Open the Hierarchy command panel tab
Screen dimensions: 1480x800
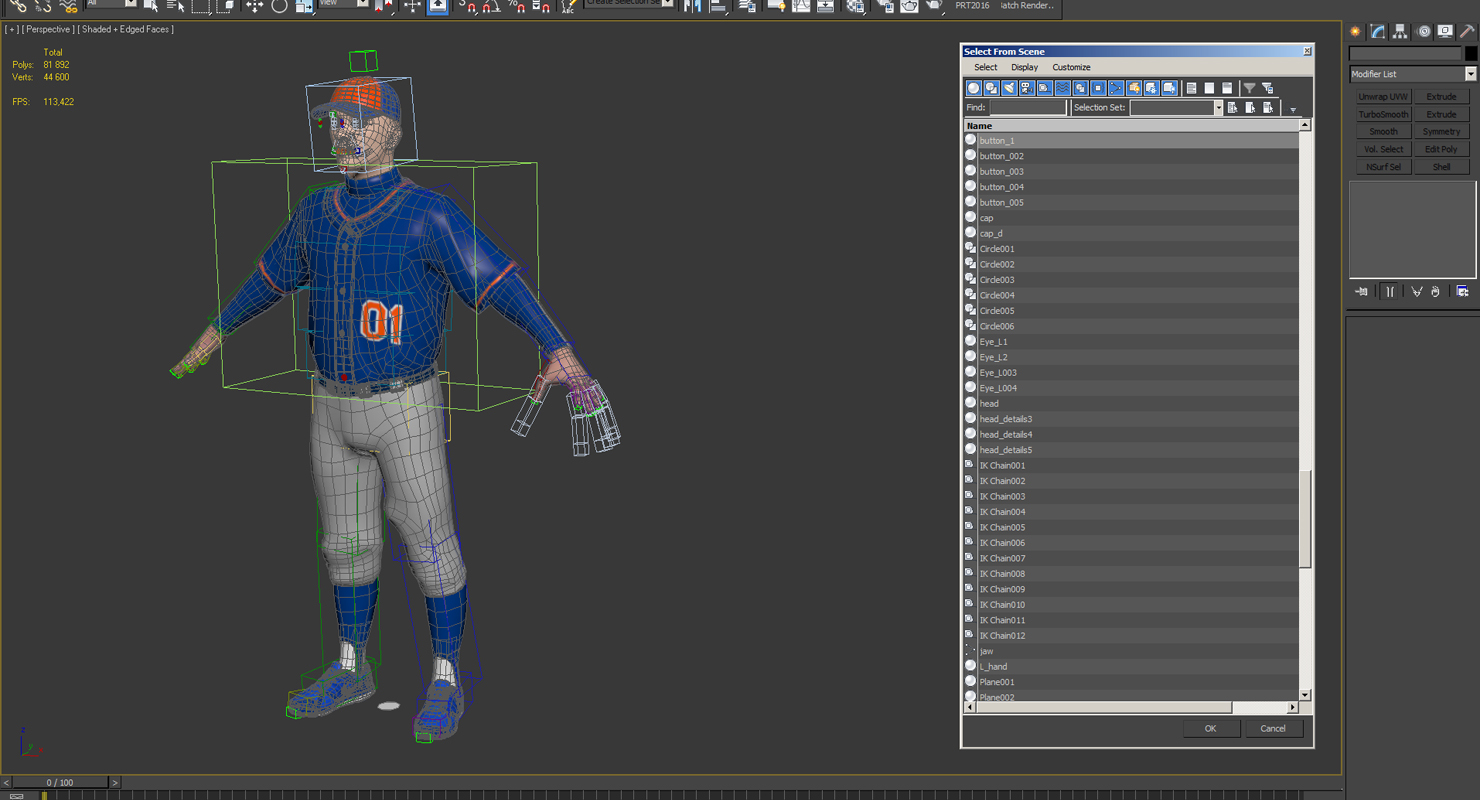1400,32
